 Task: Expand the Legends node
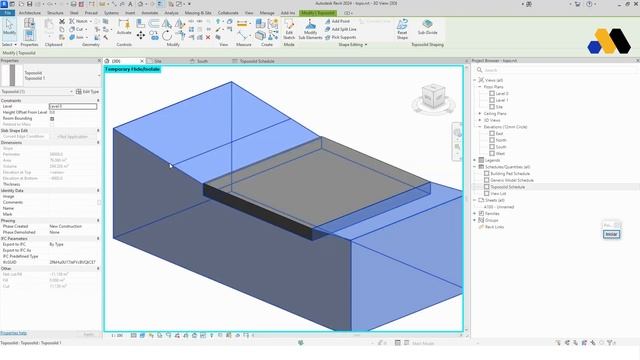475,160
